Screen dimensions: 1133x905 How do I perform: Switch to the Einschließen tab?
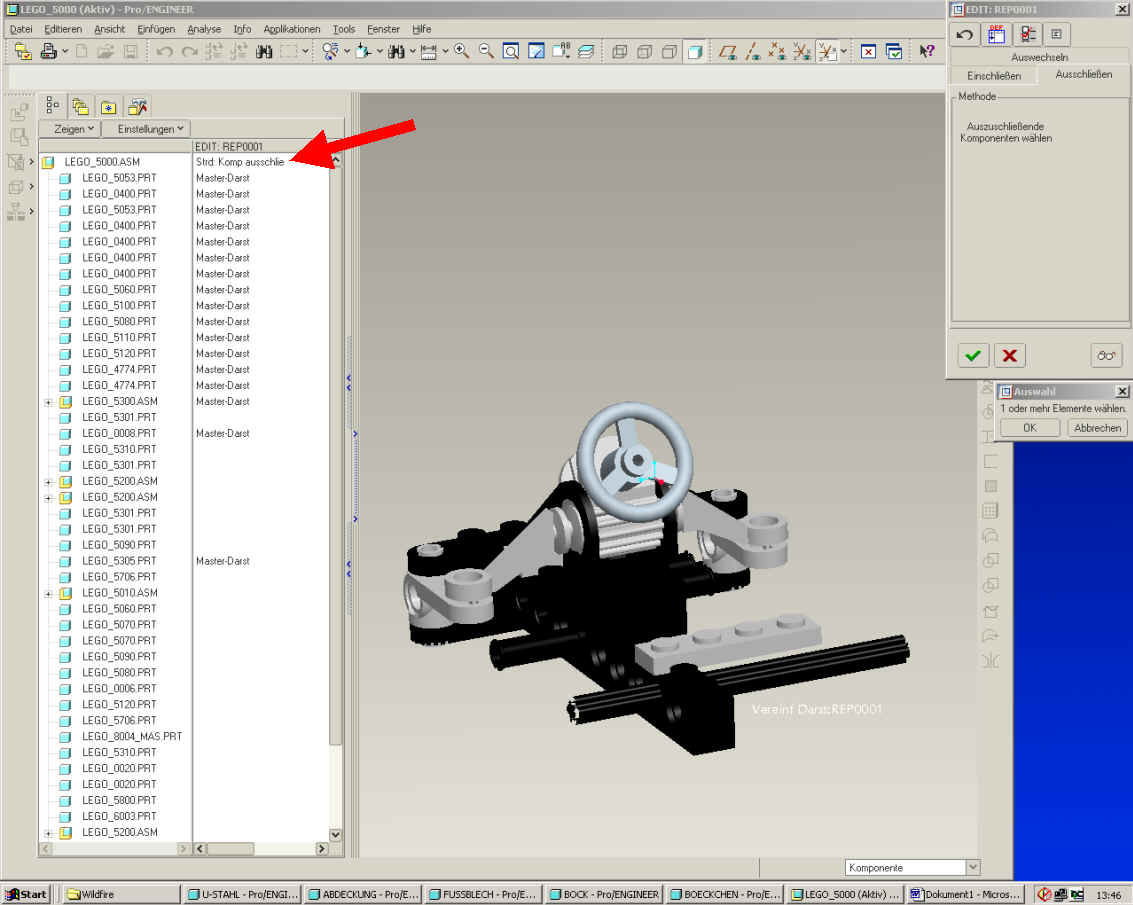pyautogui.click(x=994, y=76)
